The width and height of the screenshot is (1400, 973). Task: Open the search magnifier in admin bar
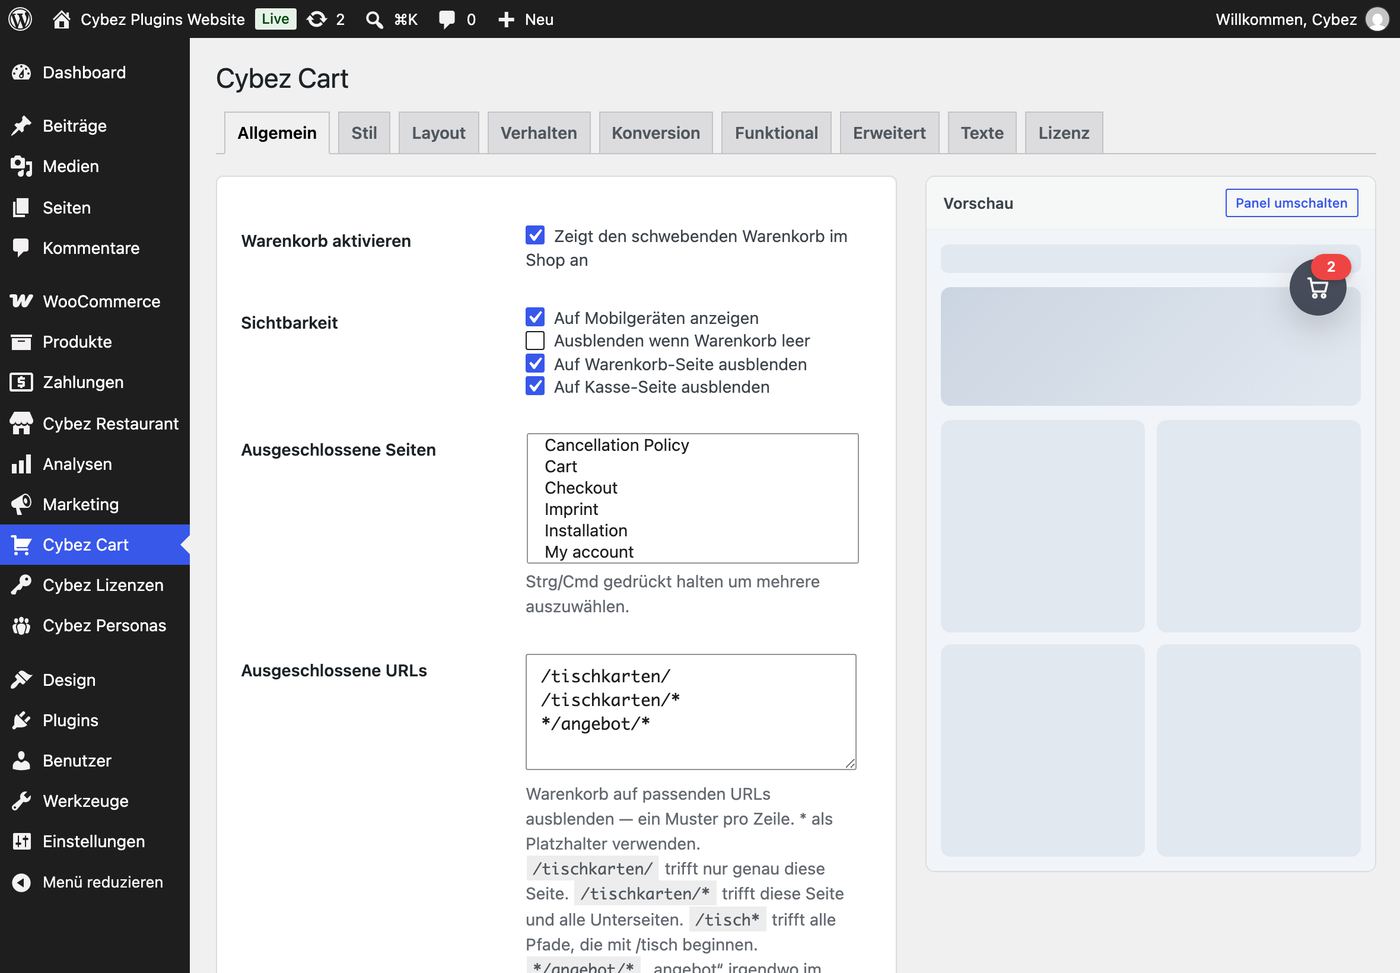[x=374, y=19]
